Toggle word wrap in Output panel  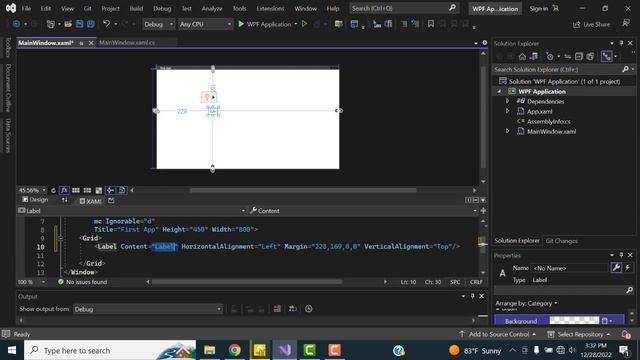(293, 309)
